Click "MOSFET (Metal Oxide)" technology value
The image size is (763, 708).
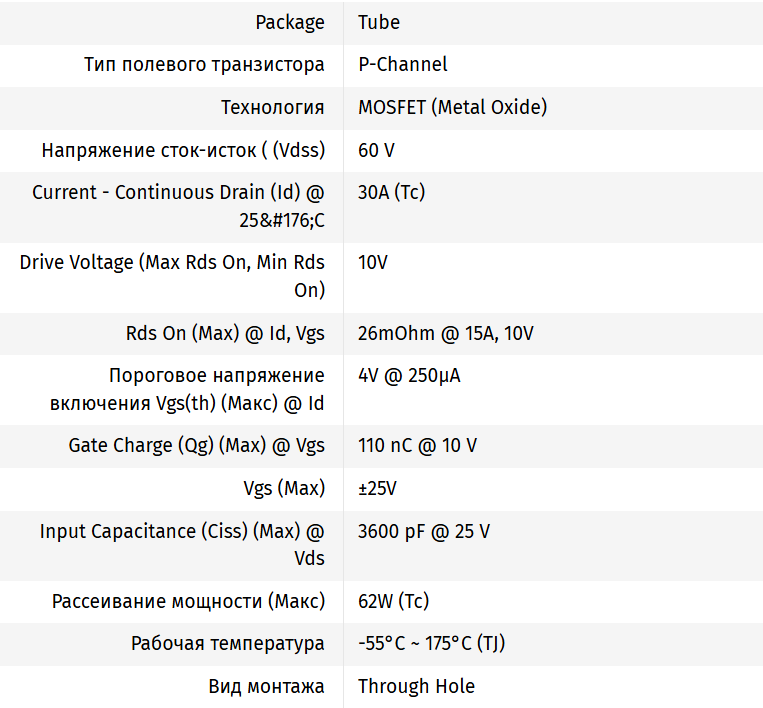point(452,108)
